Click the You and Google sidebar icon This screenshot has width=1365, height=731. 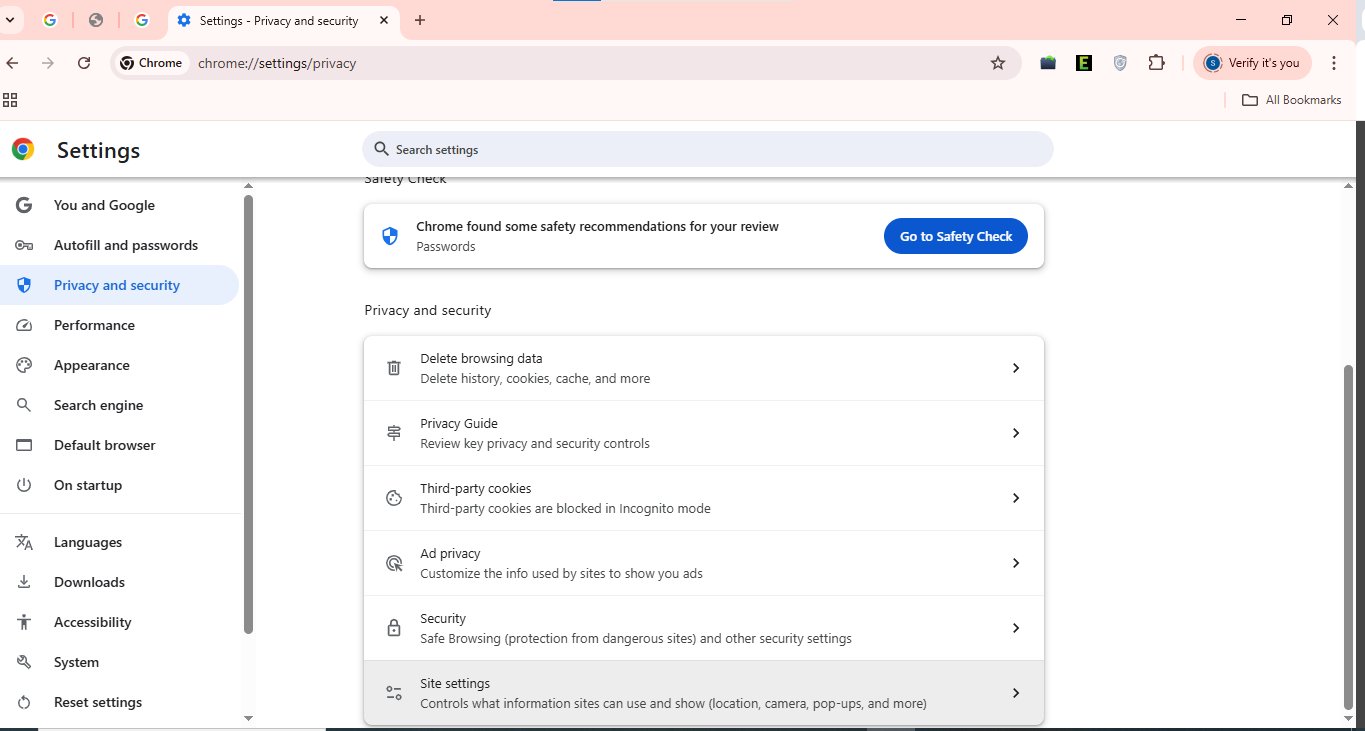[24, 205]
